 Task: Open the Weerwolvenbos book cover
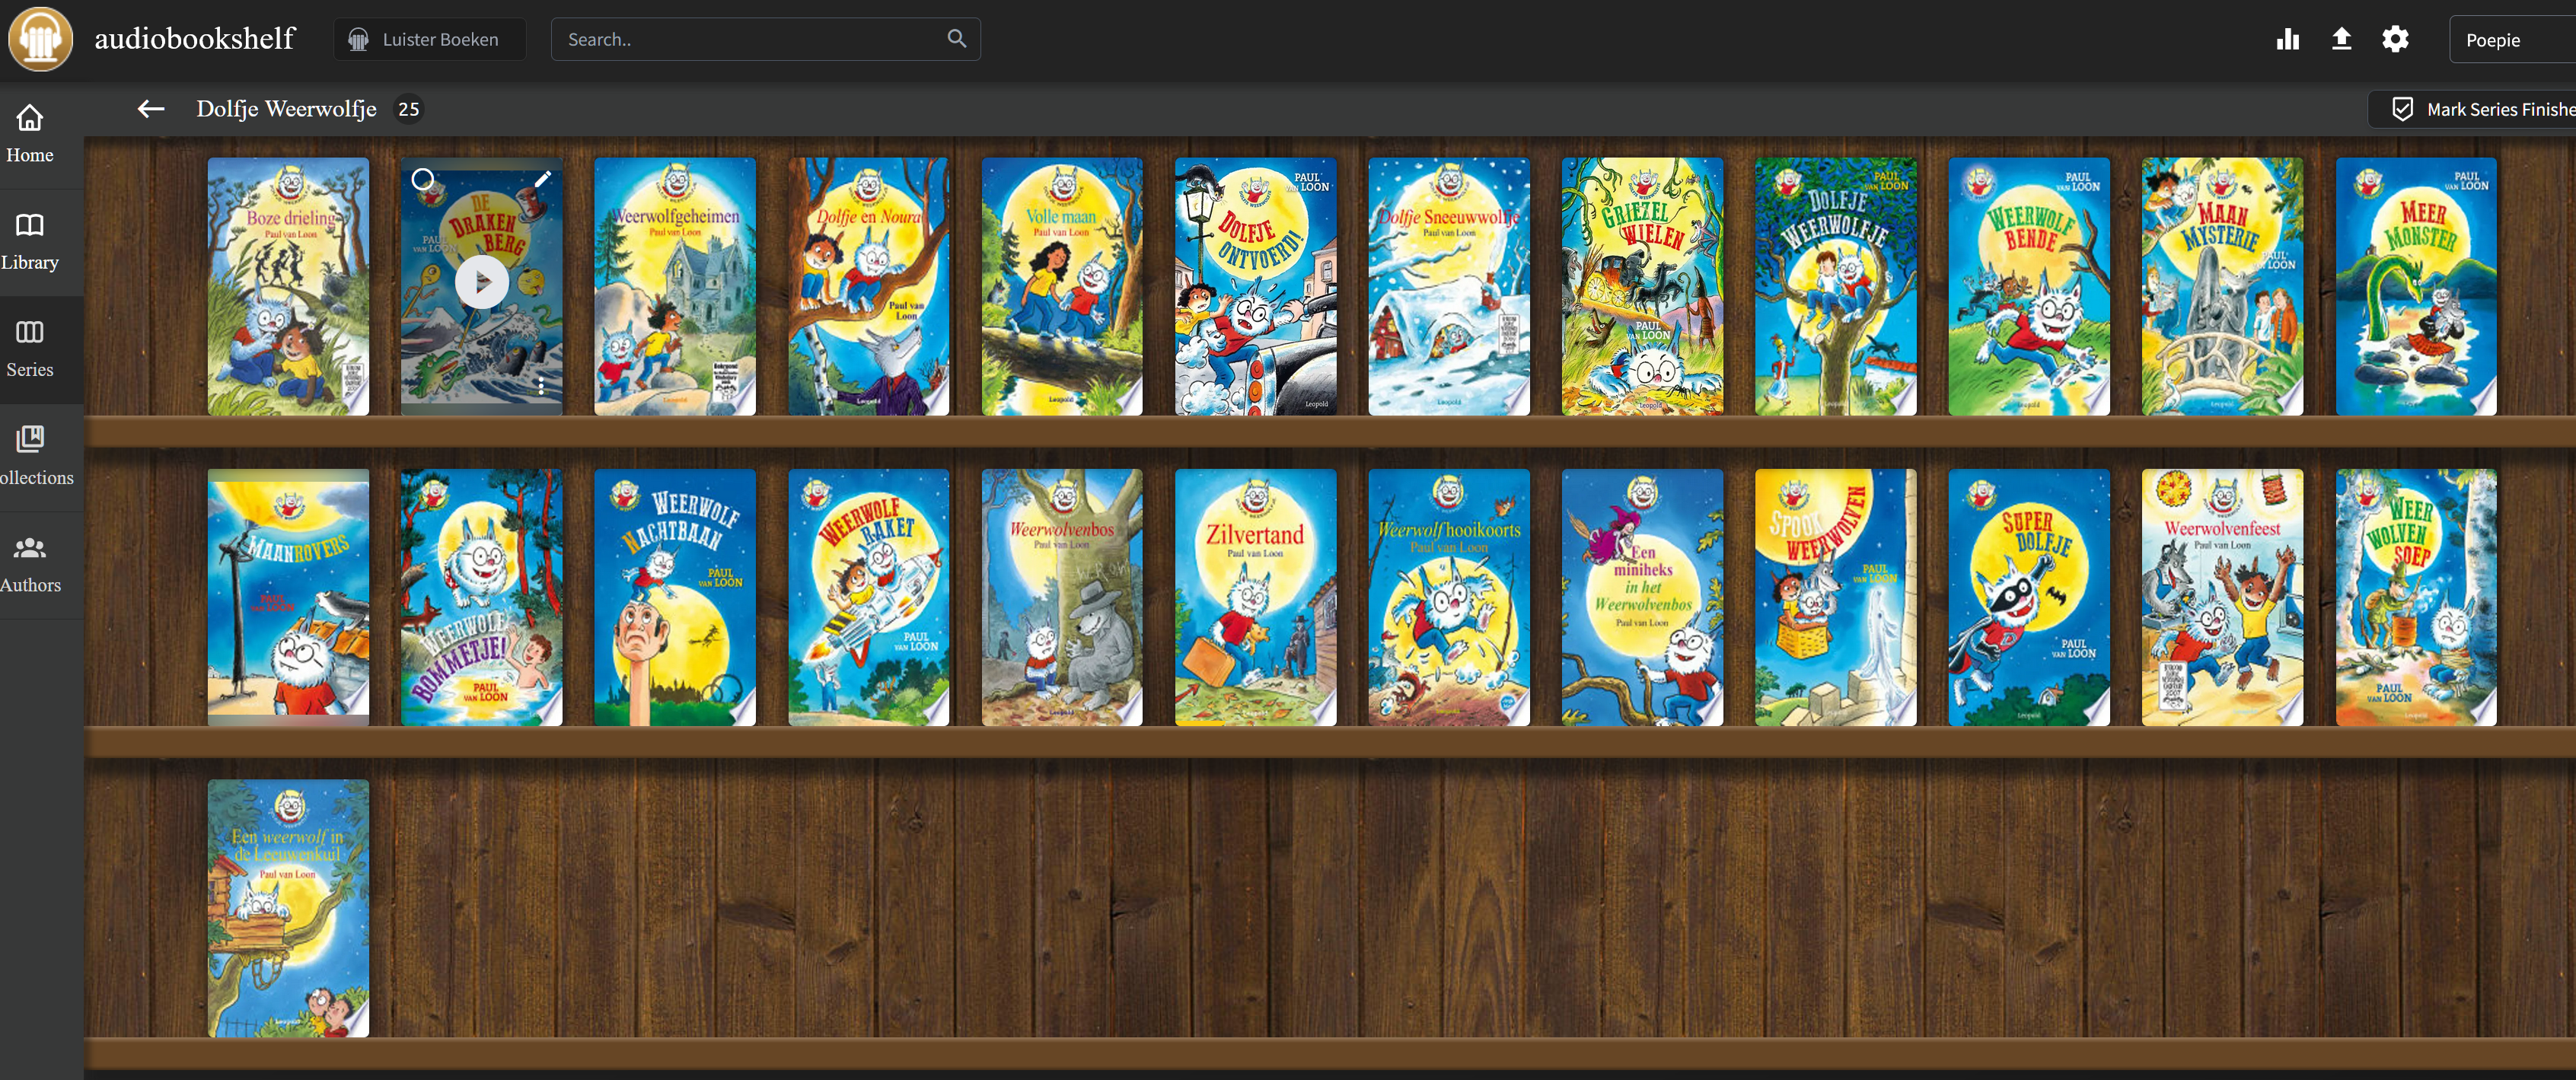[x=1062, y=597]
